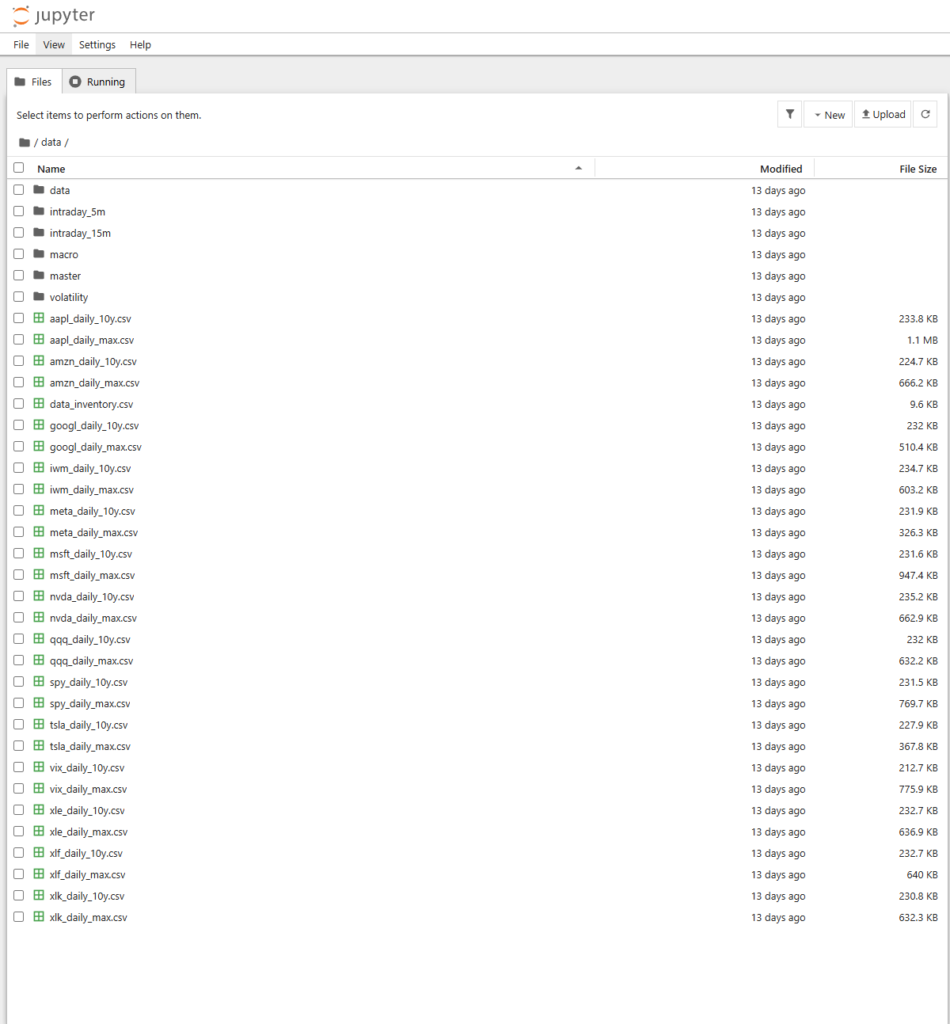Click the tsla_daily_10y.csv spreadsheet icon
Image resolution: width=950 pixels, height=1024 pixels.
coord(39,724)
